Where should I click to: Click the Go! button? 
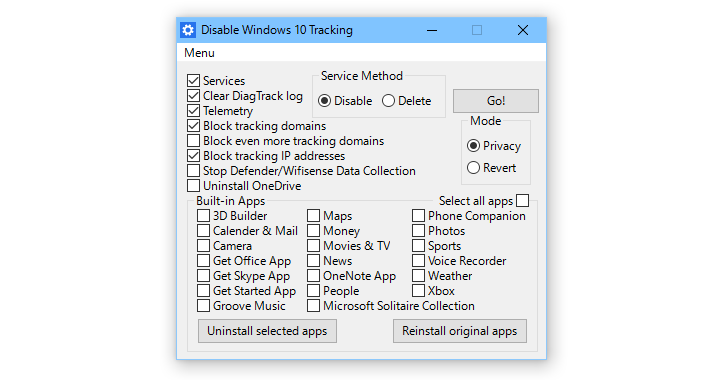pos(496,101)
